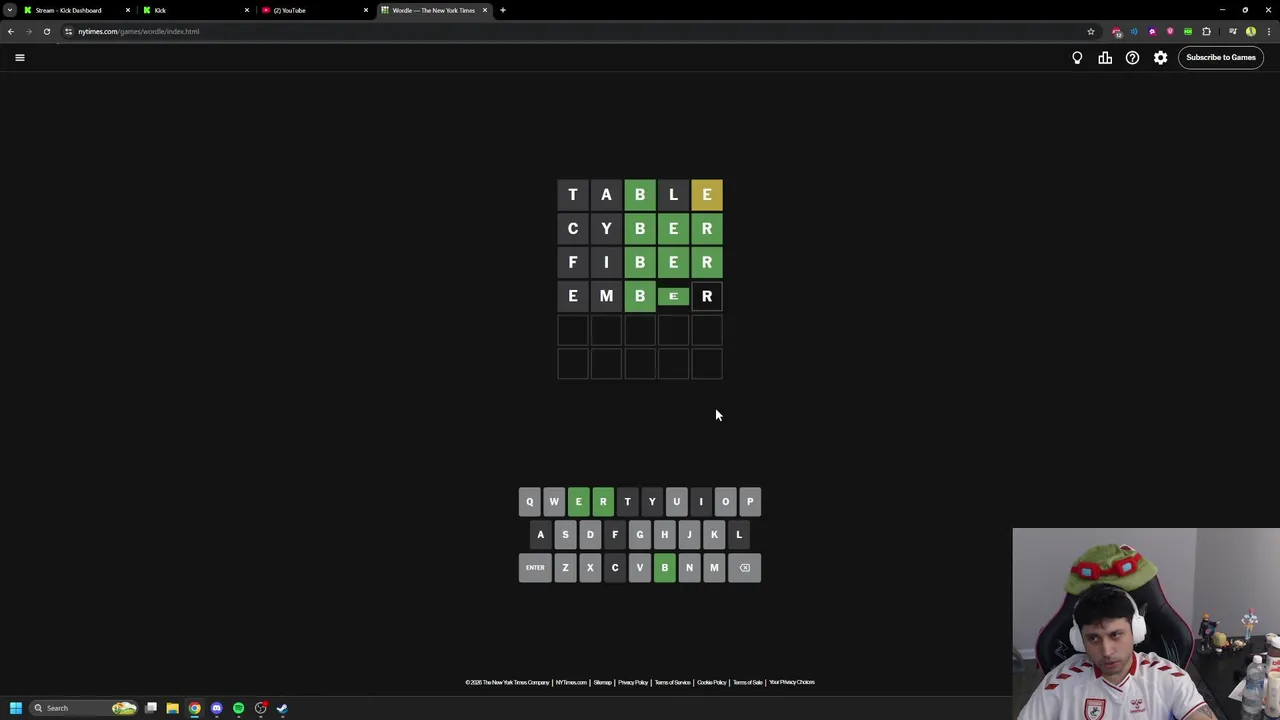Viewport: 1280px width, 720px height.
Task: Tap the N key on the keyboard
Action: point(689,568)
